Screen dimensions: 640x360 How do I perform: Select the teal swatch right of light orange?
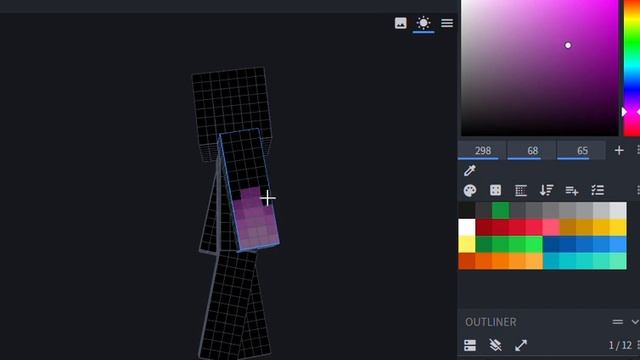(551, 261)
